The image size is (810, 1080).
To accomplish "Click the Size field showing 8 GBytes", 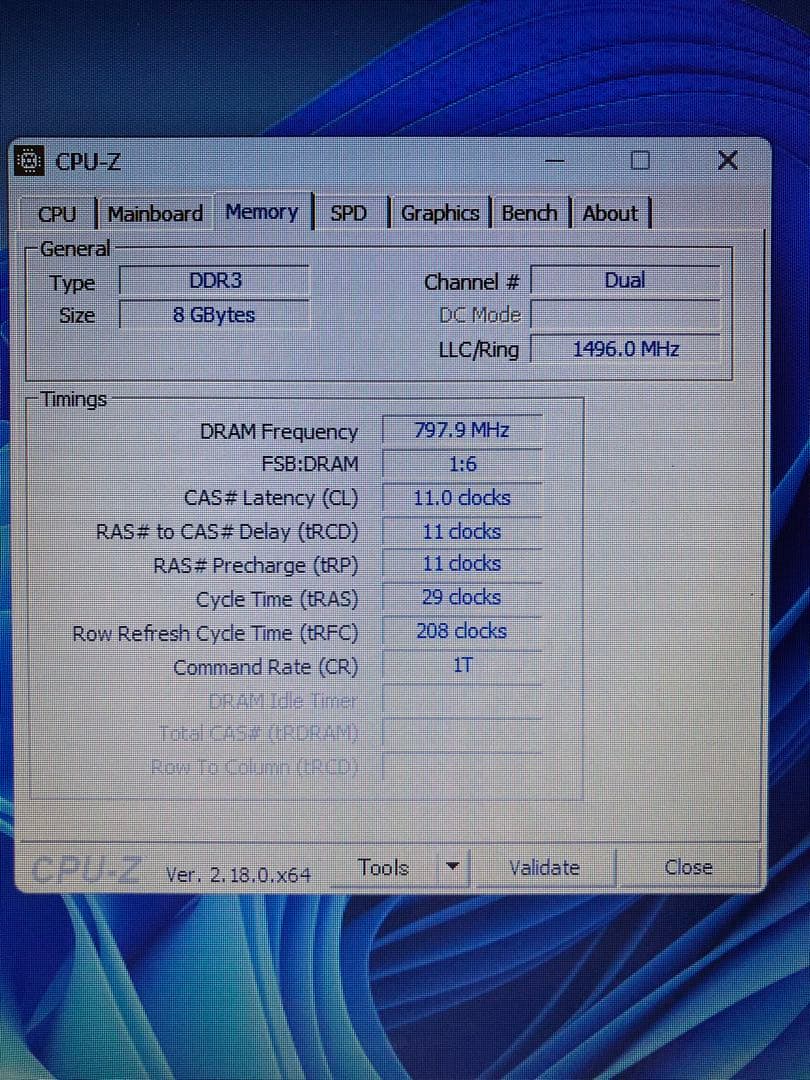I will click(x=215, y=314).
